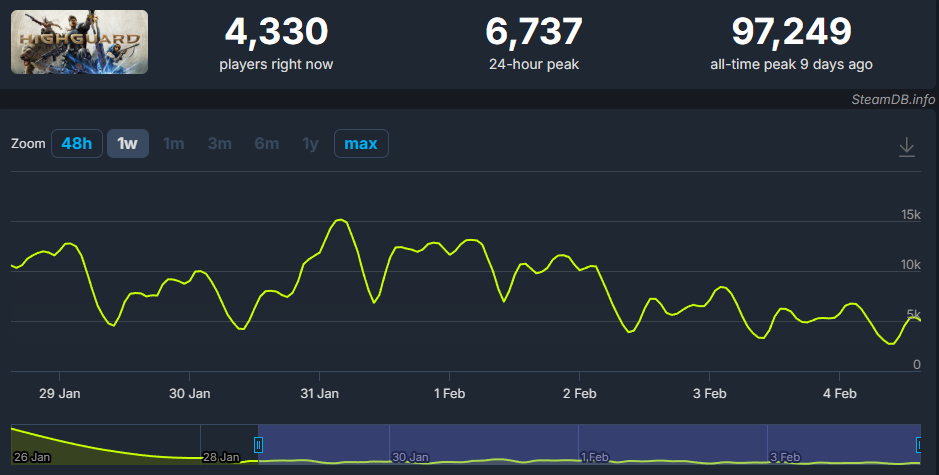Click the 30 Jan axis label
This screenshot has width=939, height=475.
pos(189,394)
